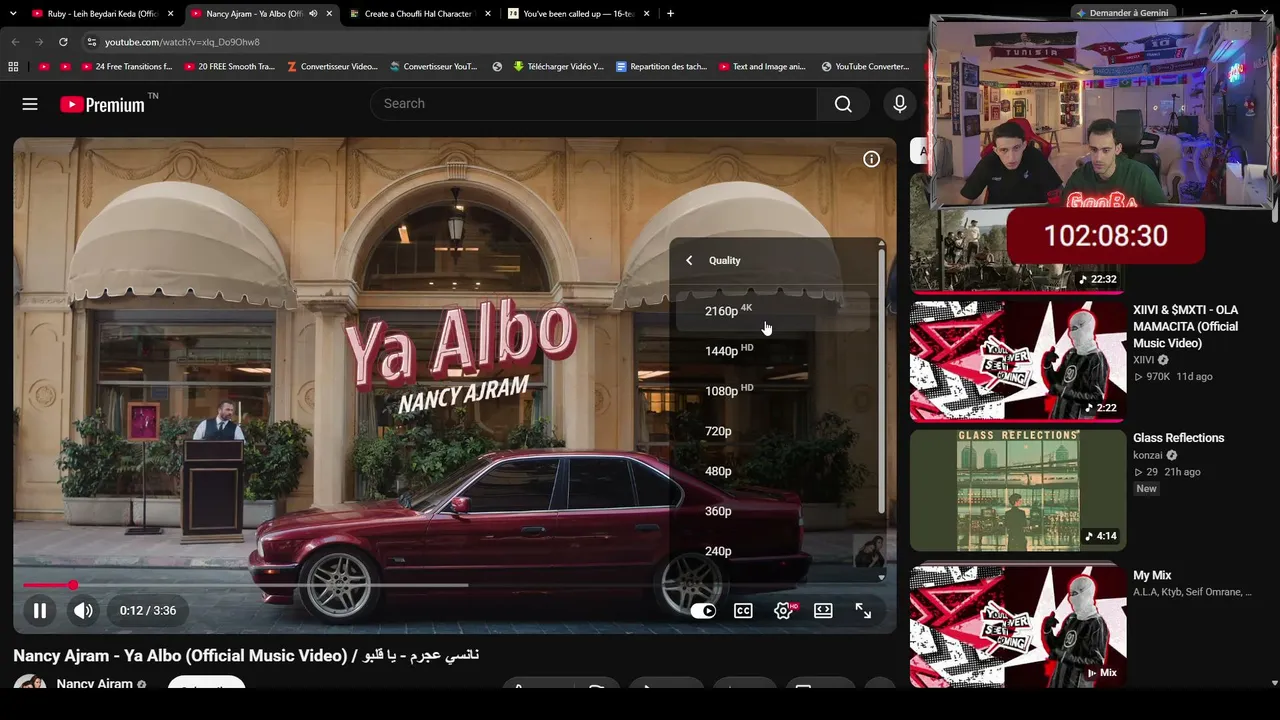Open the Text and Image ani... bookmark
This screenshot has width=1280, height=720.
pyautogui.click(x=761, y=67)
